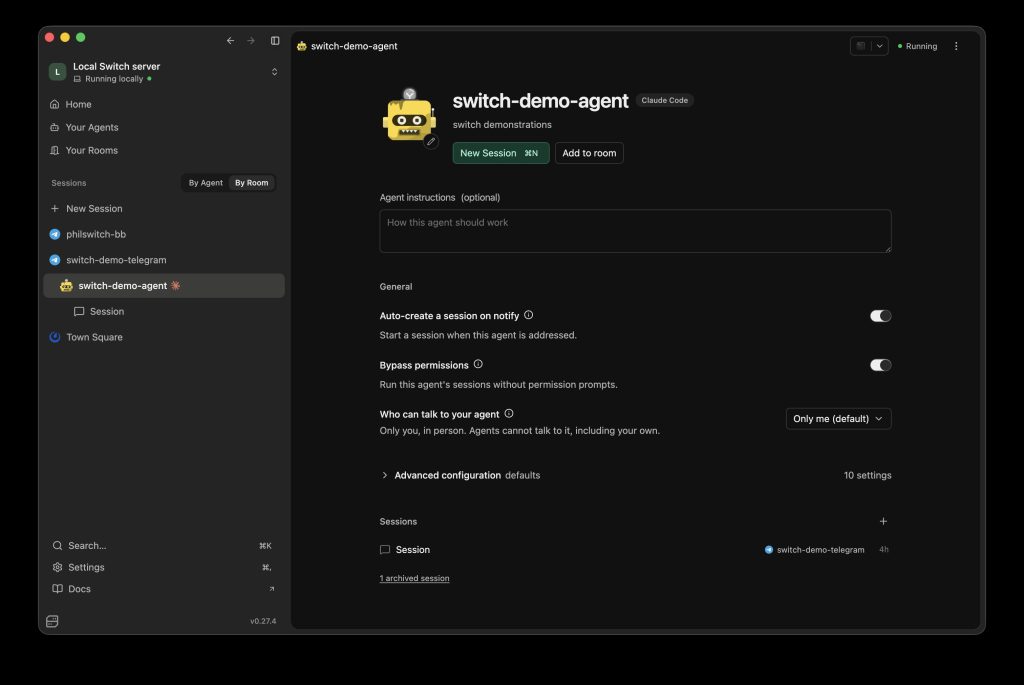Open Docs in the sidebar
The image size is (1024, 685).
164,588
